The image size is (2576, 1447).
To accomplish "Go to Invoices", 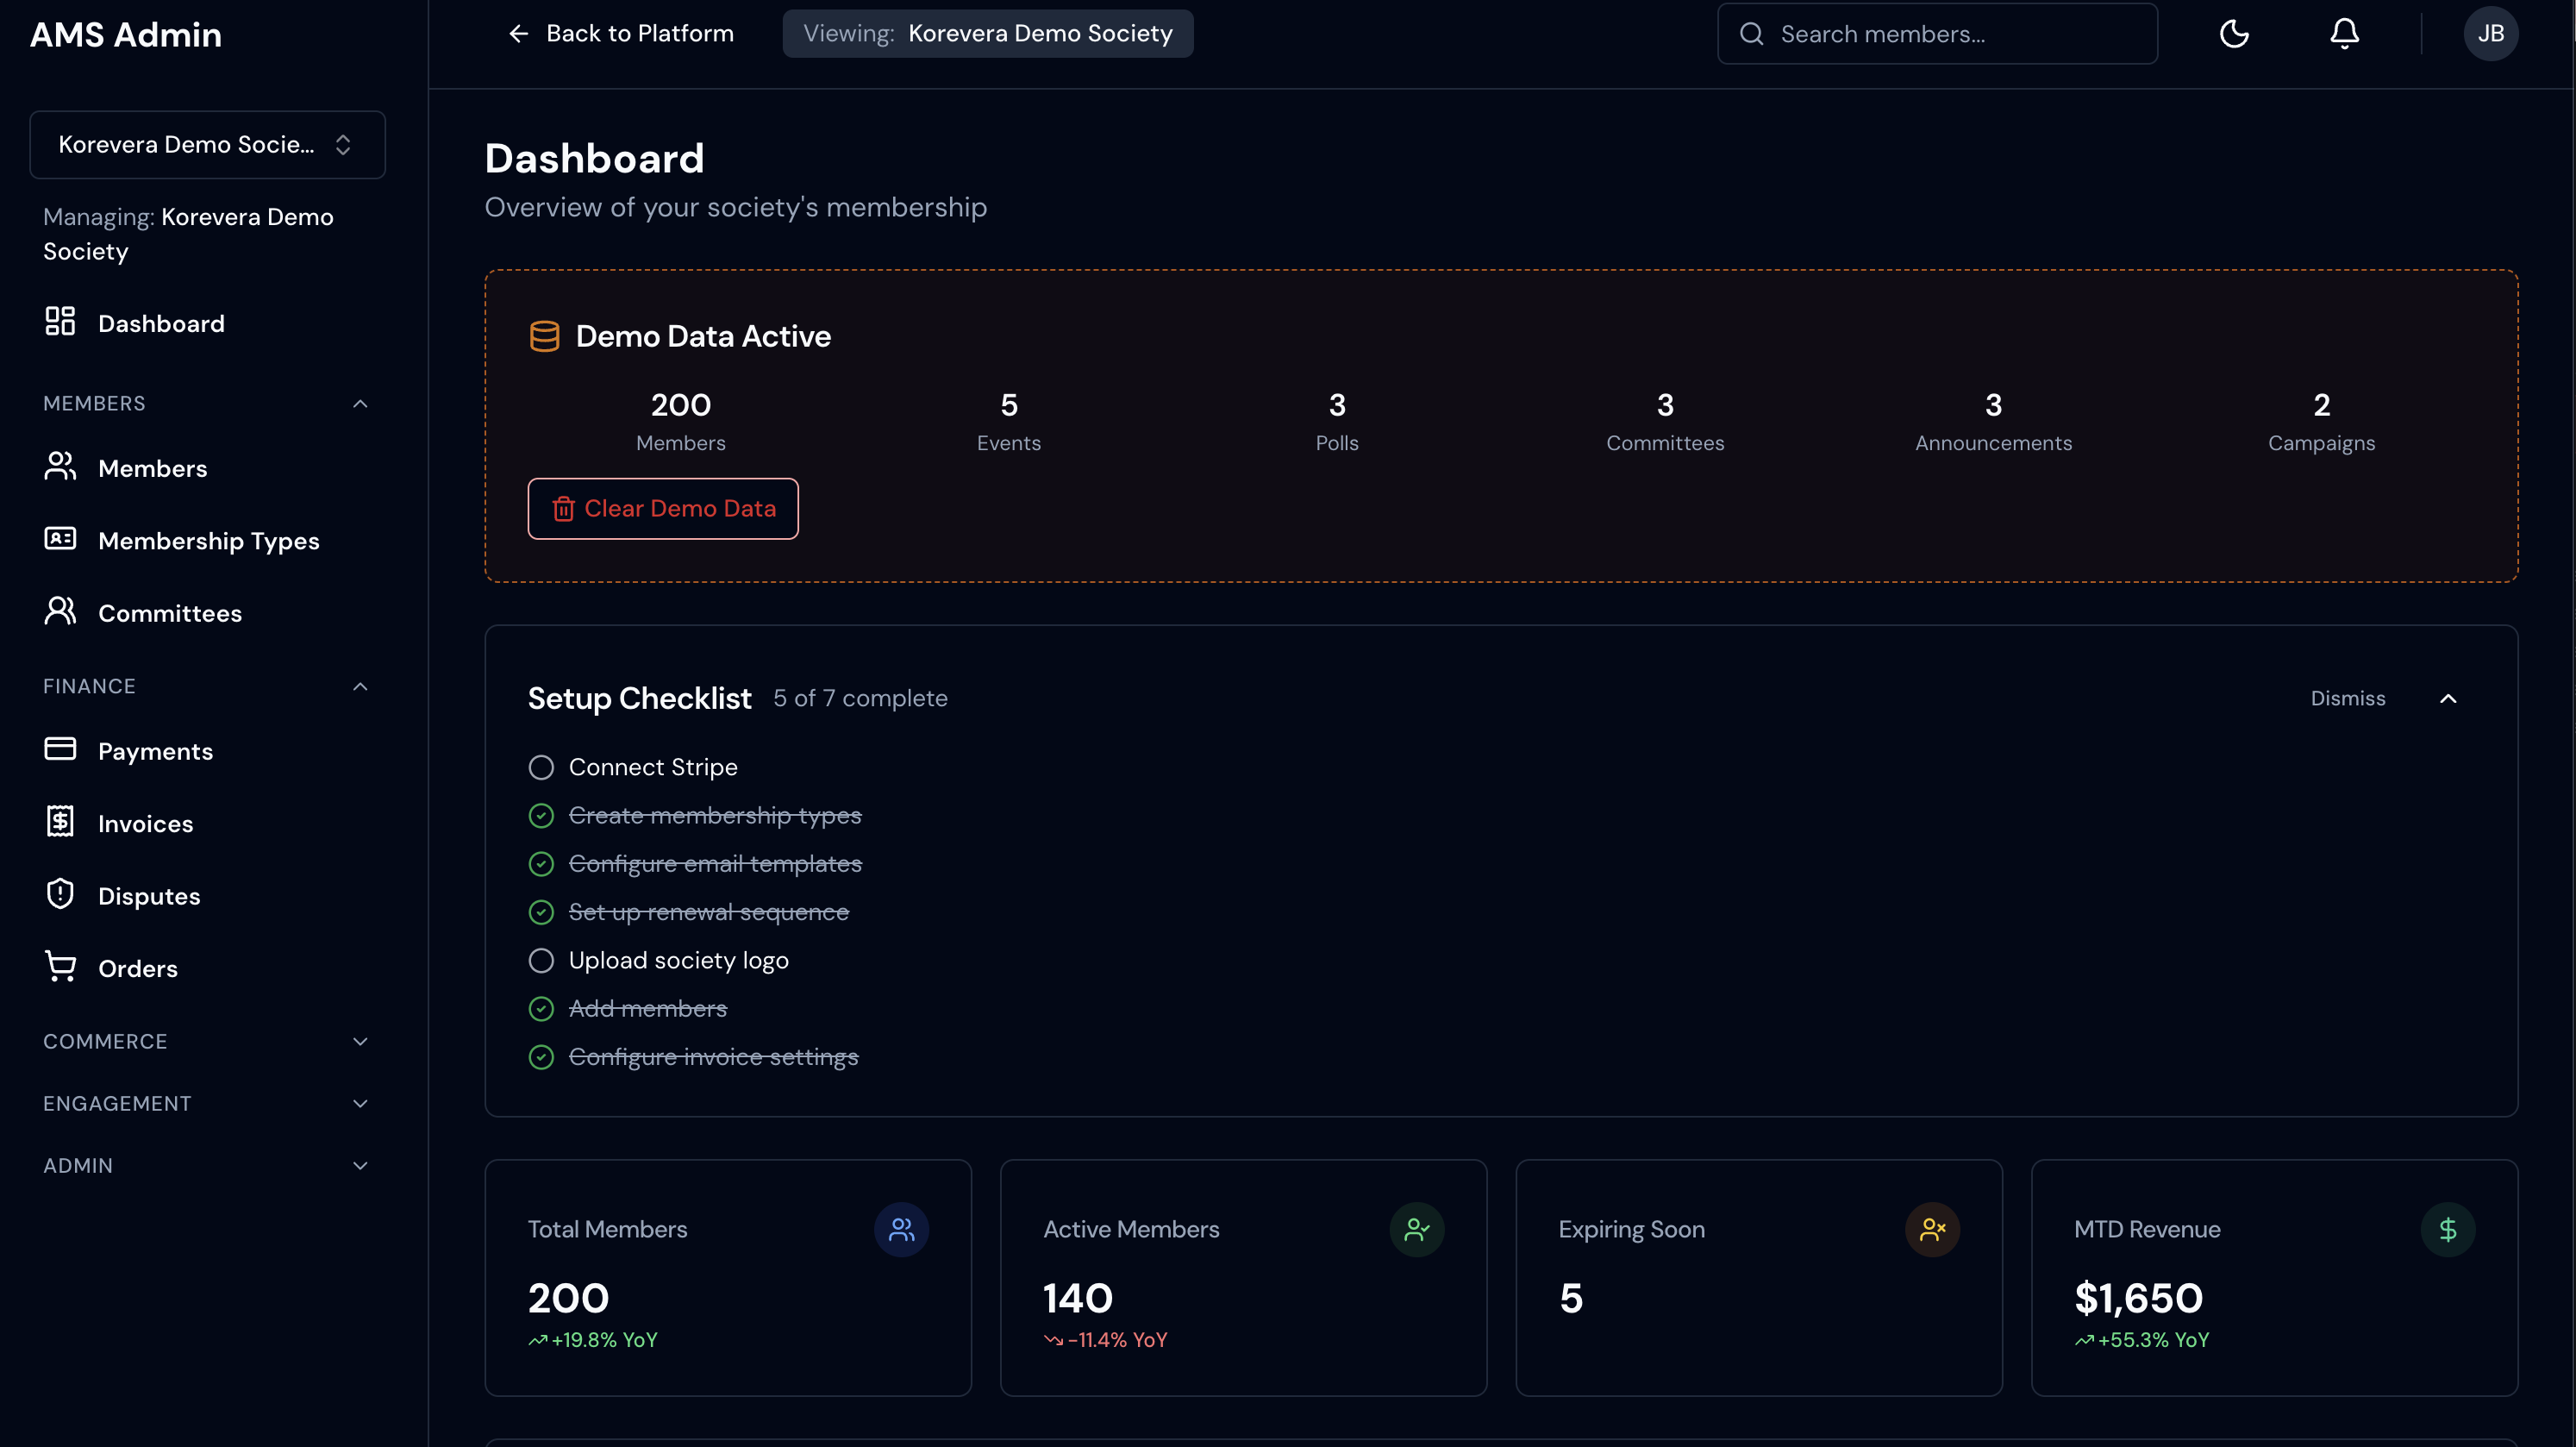I will pyautogui.click(x=207, y=823).
